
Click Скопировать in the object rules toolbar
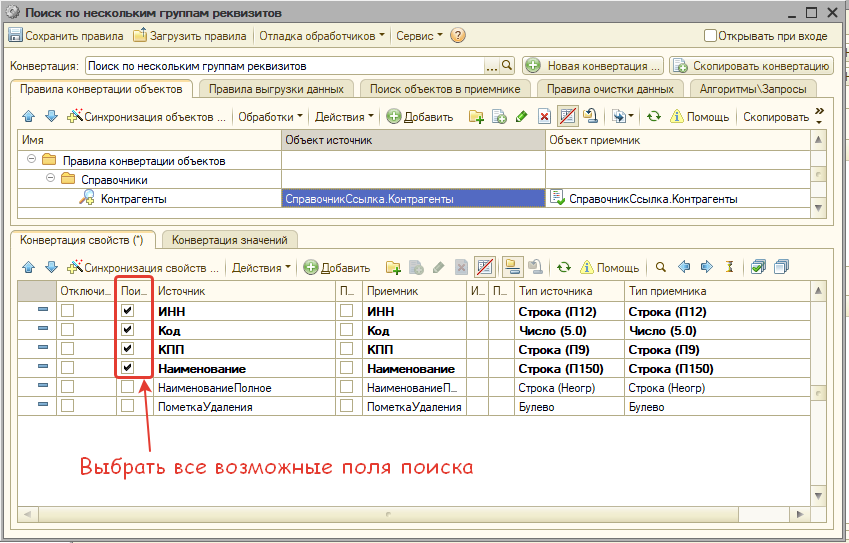click(776, 116)
